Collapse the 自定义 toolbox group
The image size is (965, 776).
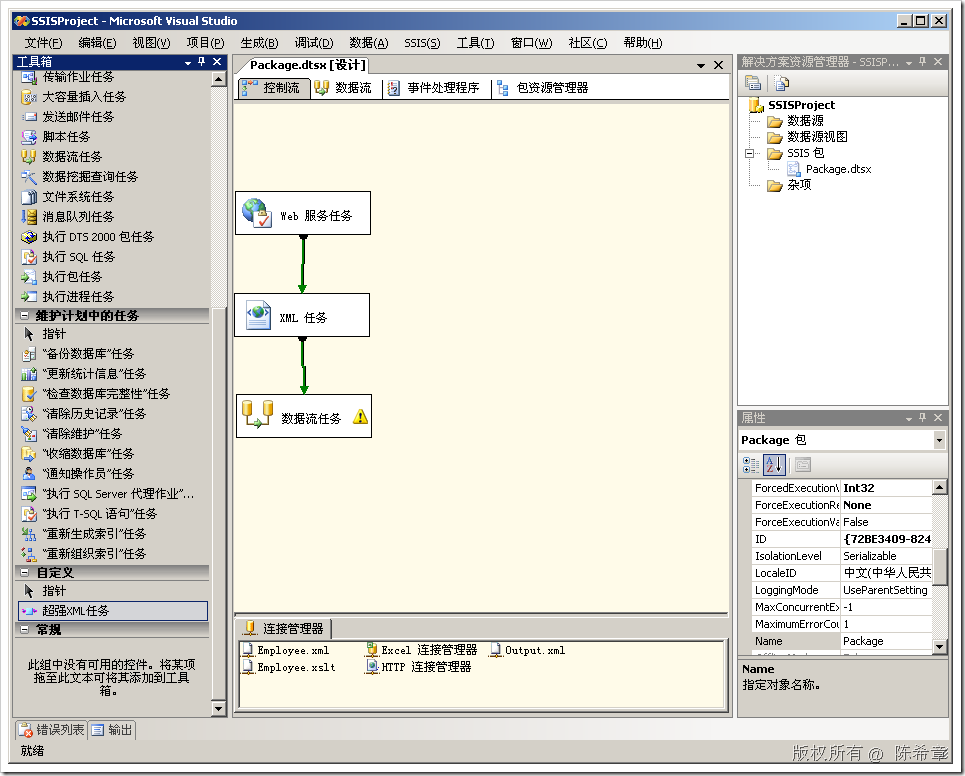(x=25, y=572)
